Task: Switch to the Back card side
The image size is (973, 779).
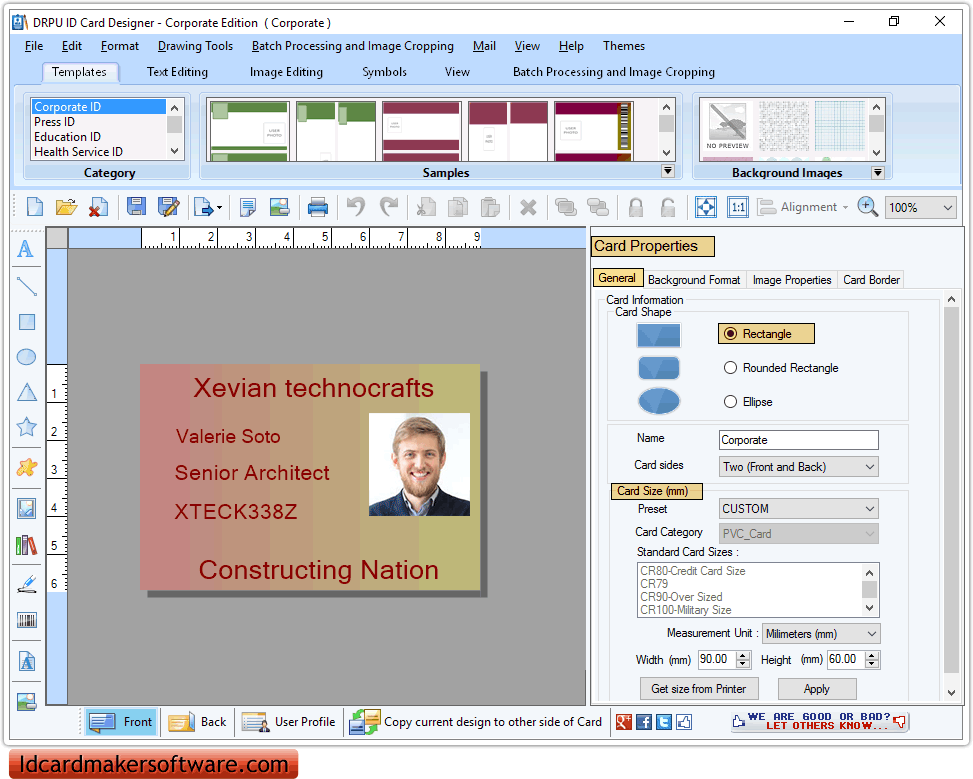Action: (197, 722)
